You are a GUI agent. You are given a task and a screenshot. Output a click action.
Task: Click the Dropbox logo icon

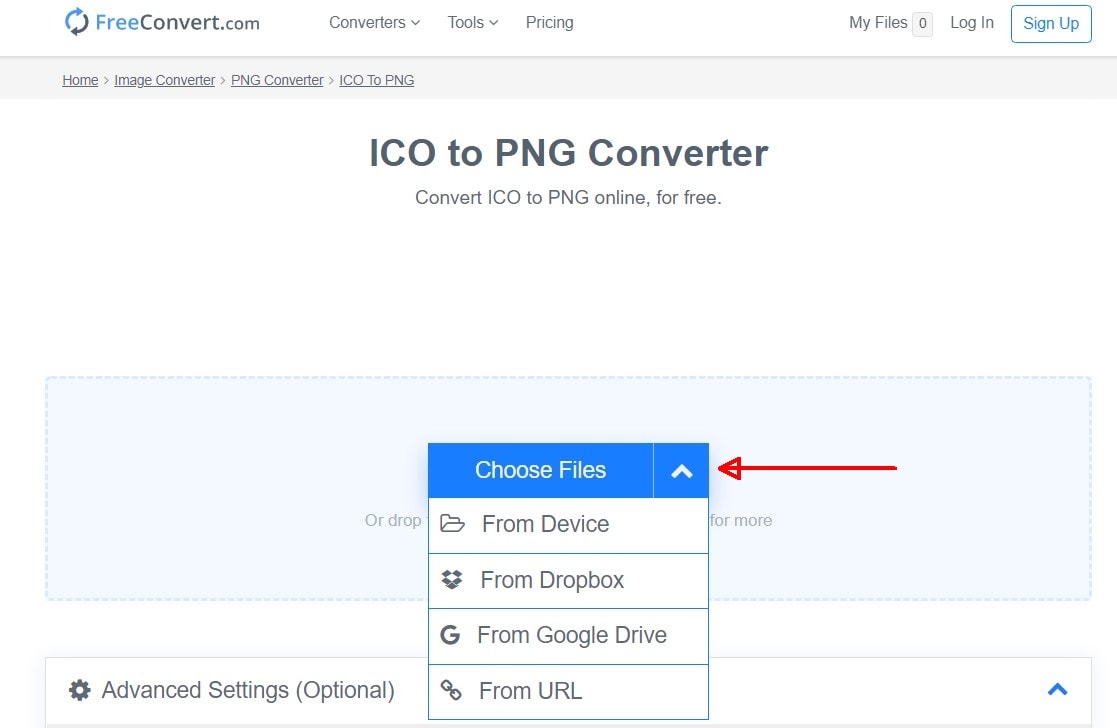pos(452,580)
